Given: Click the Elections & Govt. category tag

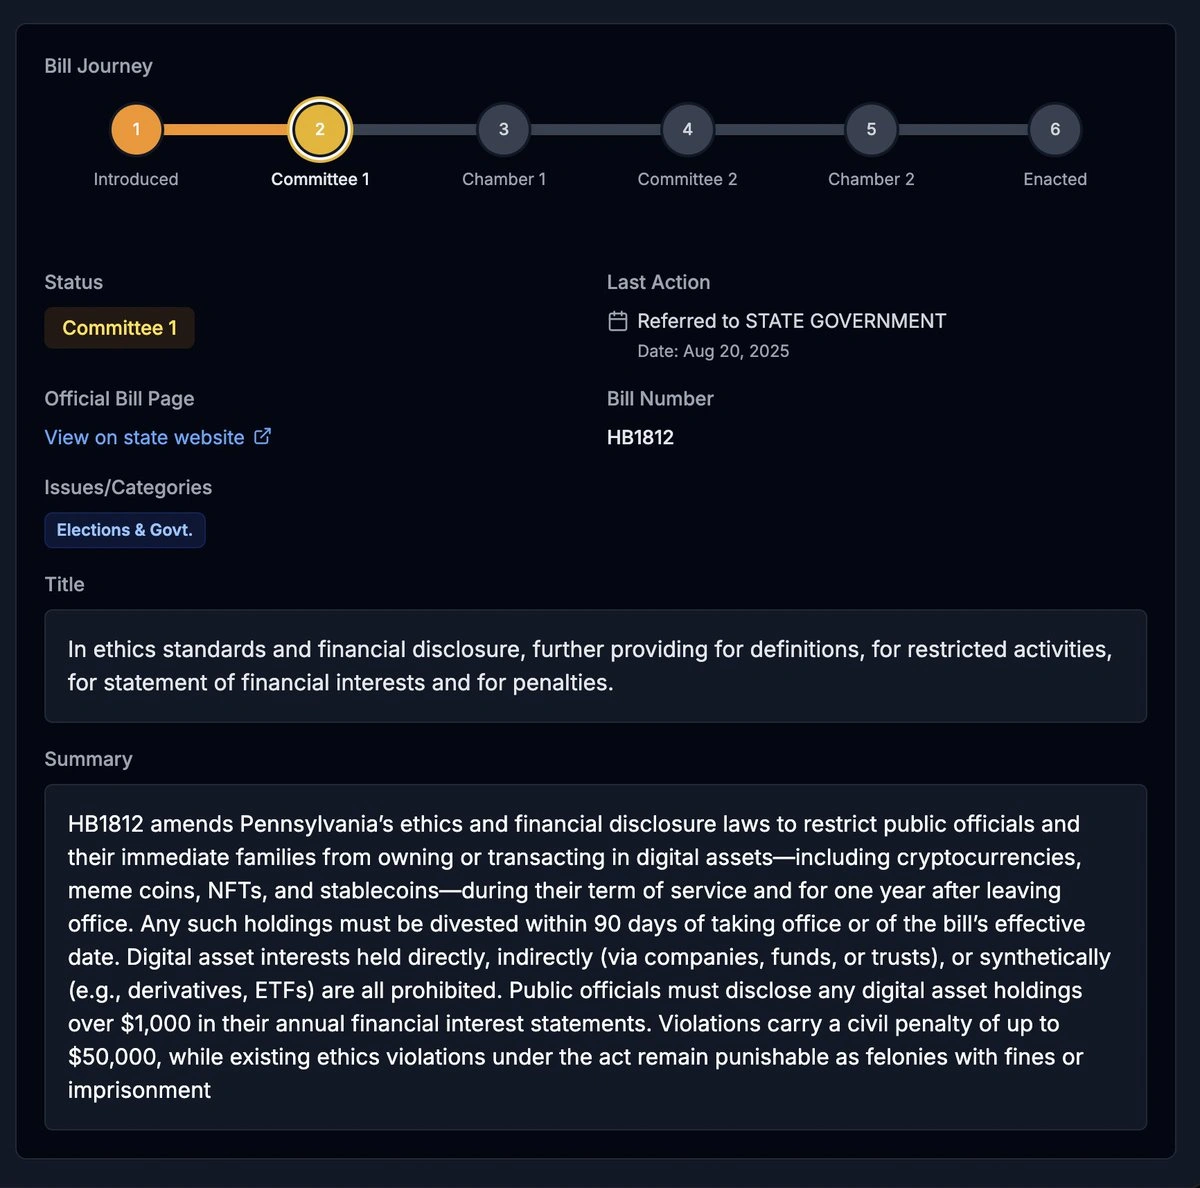Looking at the screenshot, I should 125,530.
